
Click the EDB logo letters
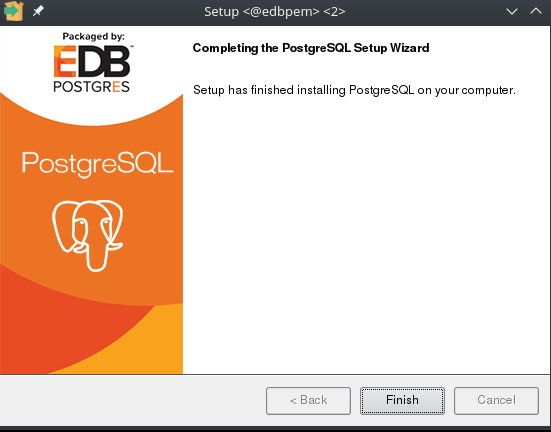92,62
